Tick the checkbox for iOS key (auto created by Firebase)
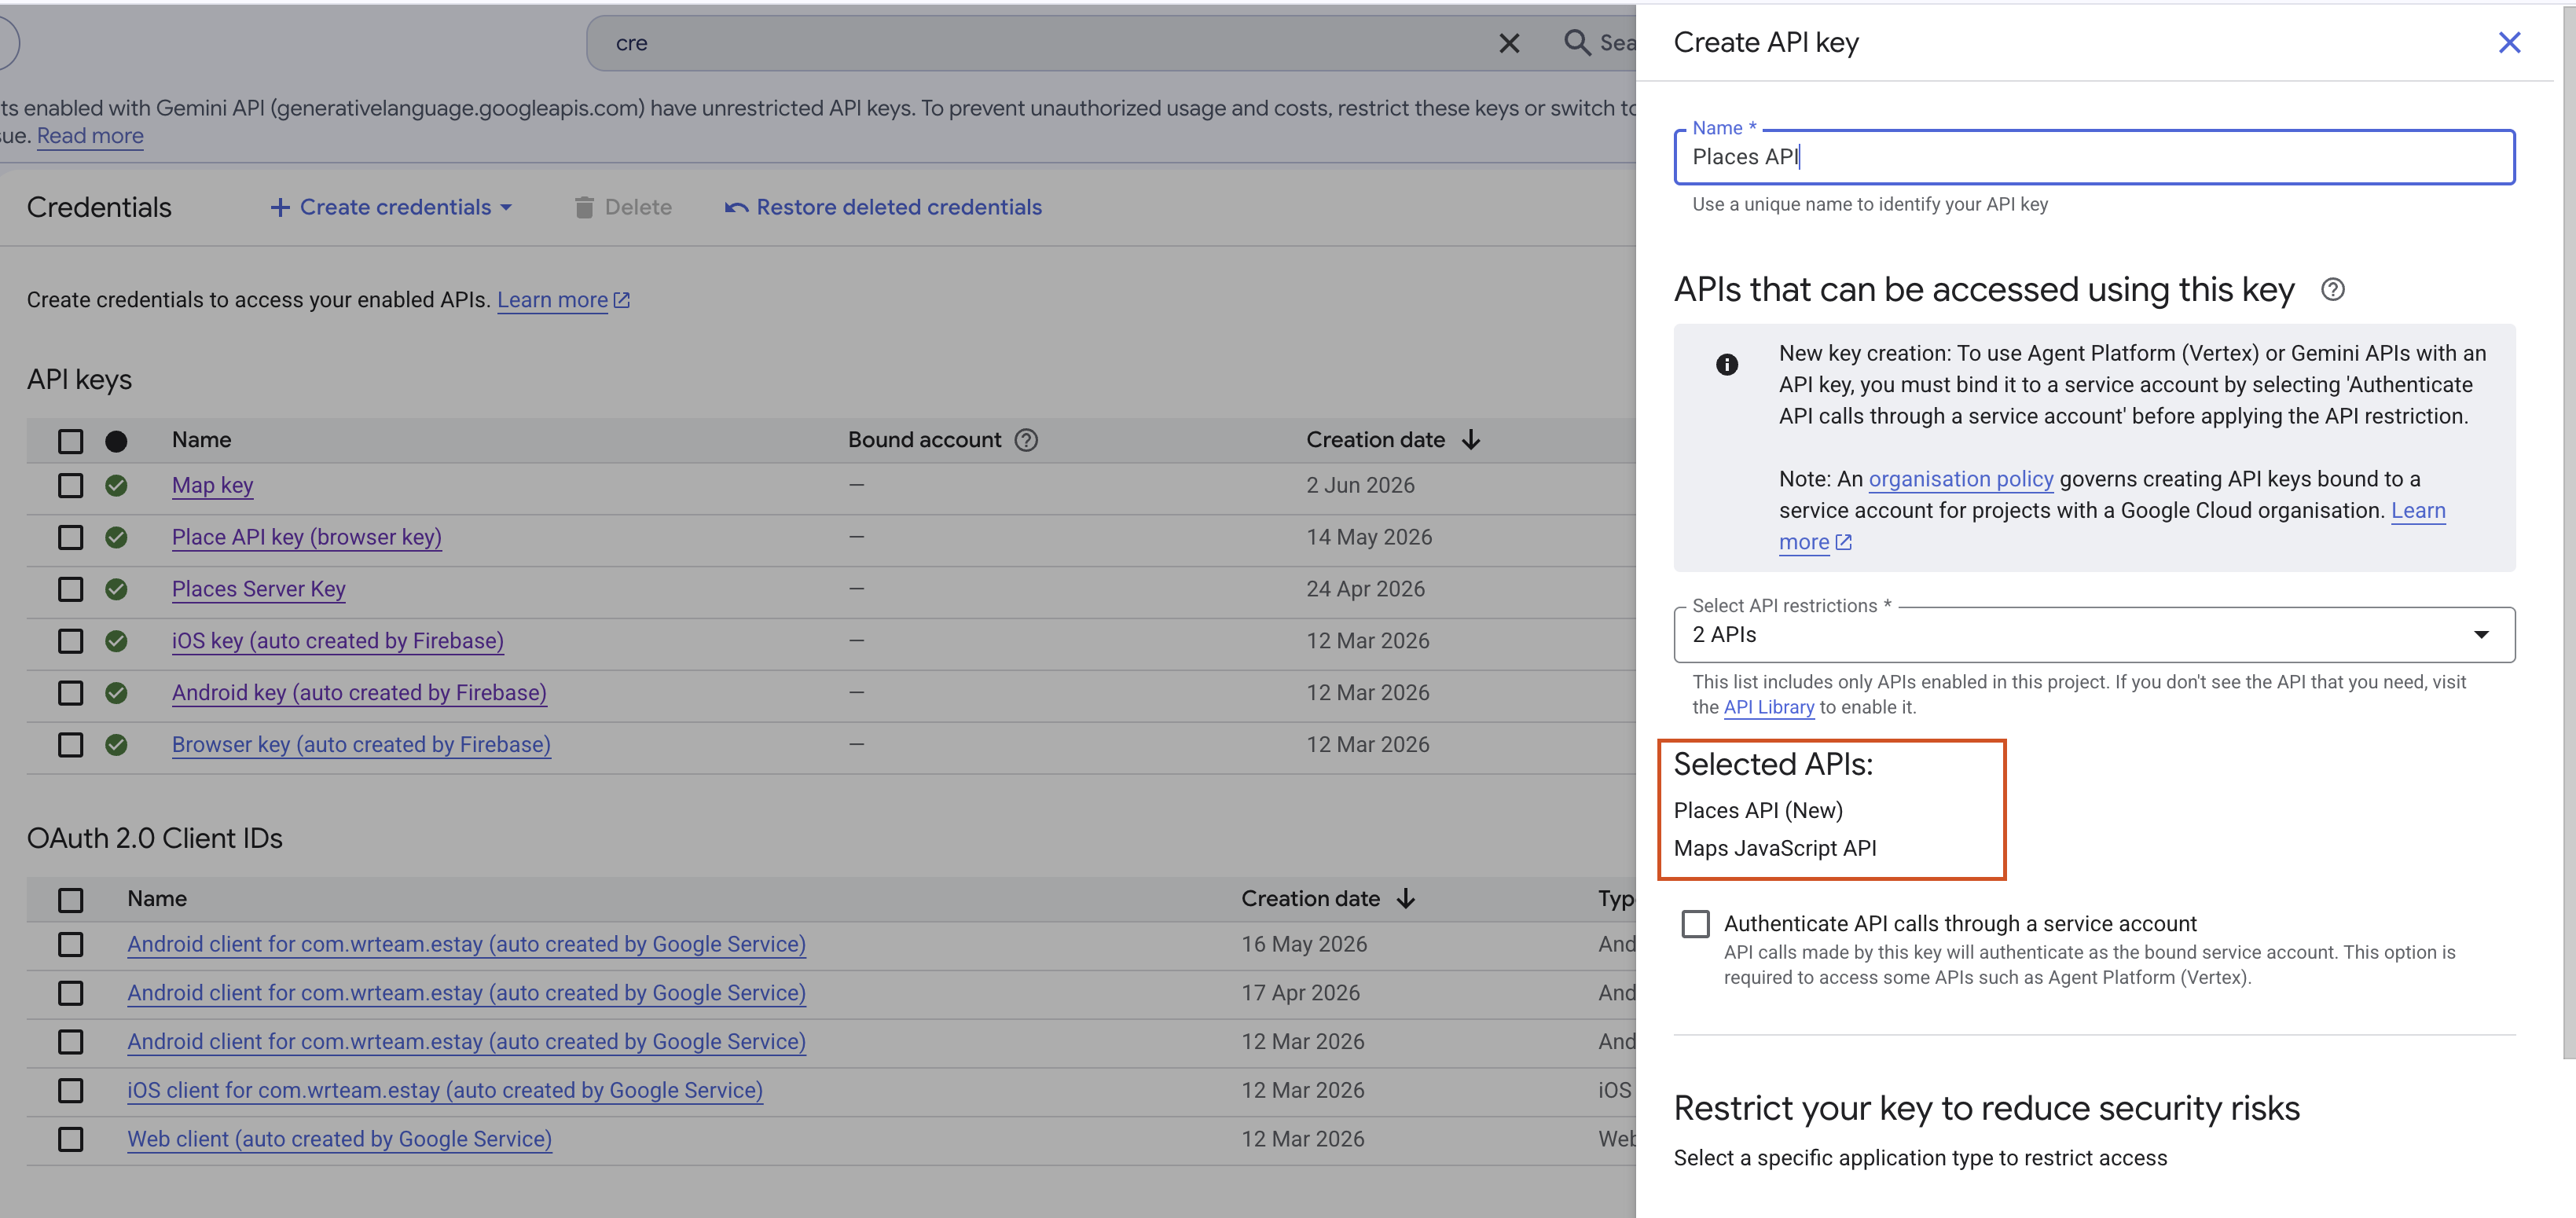 [70, 641]
